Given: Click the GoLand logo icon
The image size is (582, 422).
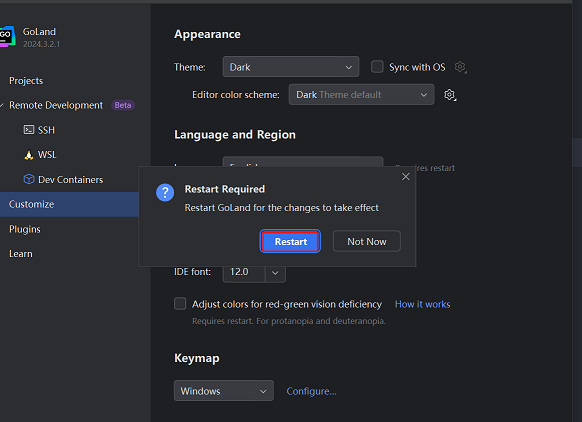Looking at the screenshot, I should [7, 36].
